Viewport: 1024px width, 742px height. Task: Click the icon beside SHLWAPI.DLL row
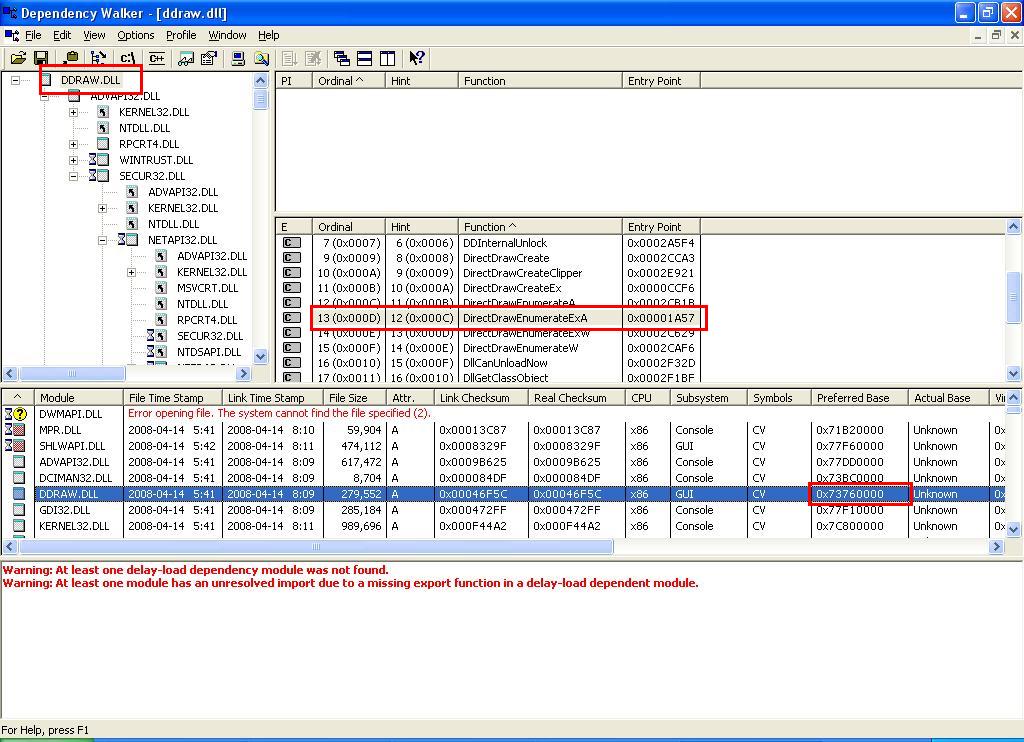(x=16, y=445)
